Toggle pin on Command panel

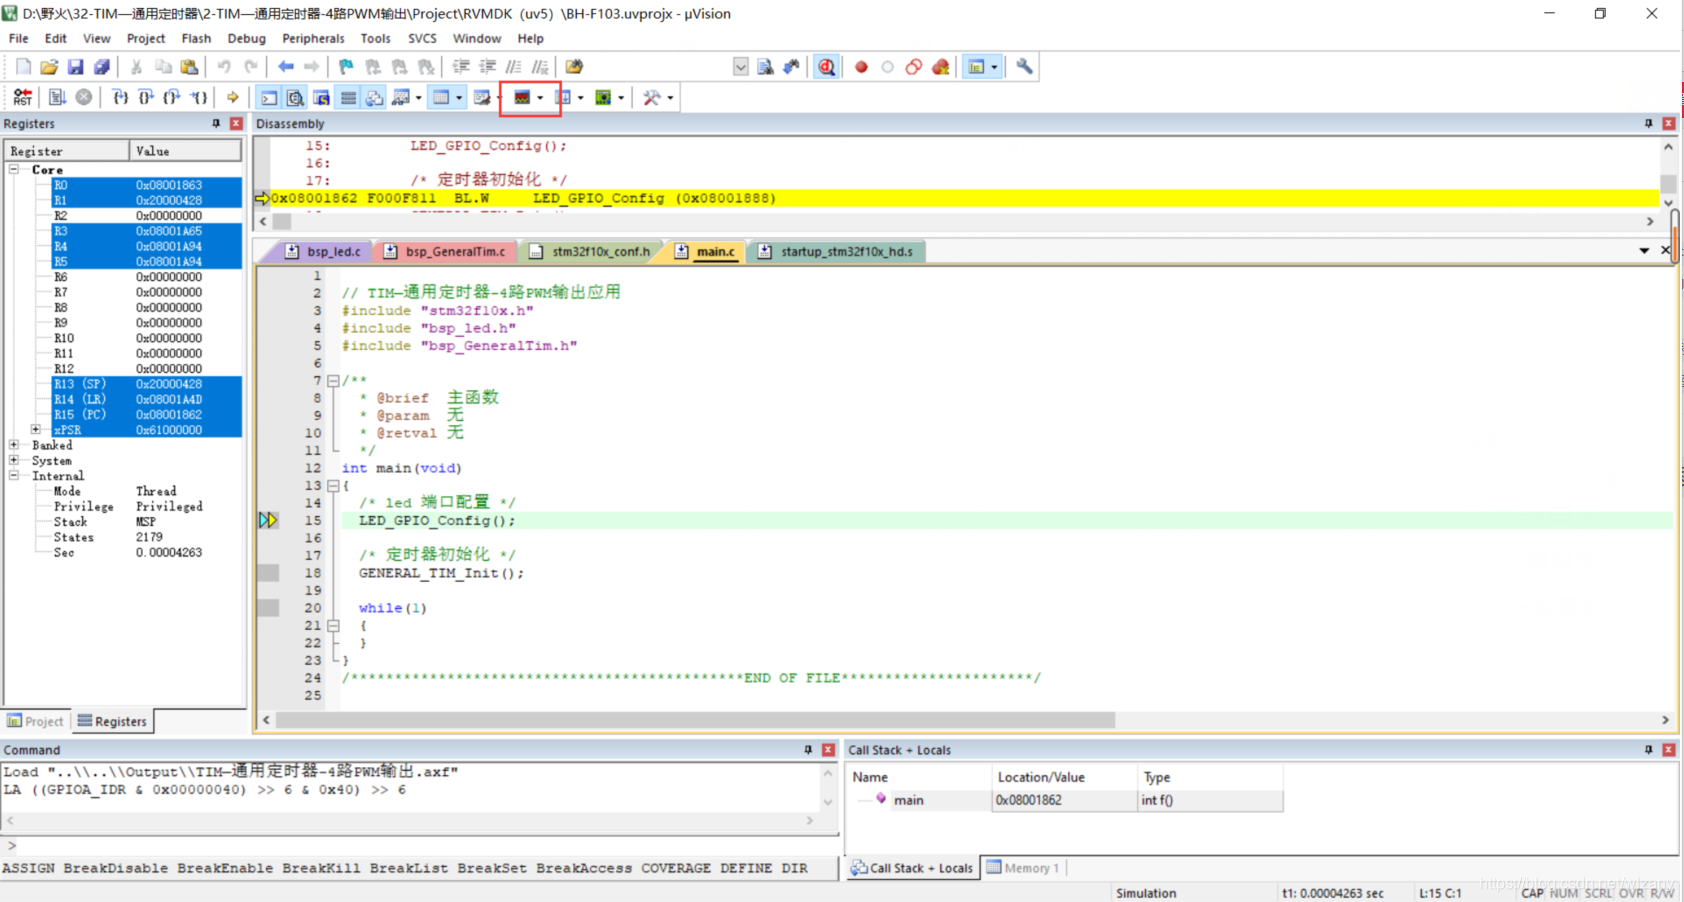[808, 749]
